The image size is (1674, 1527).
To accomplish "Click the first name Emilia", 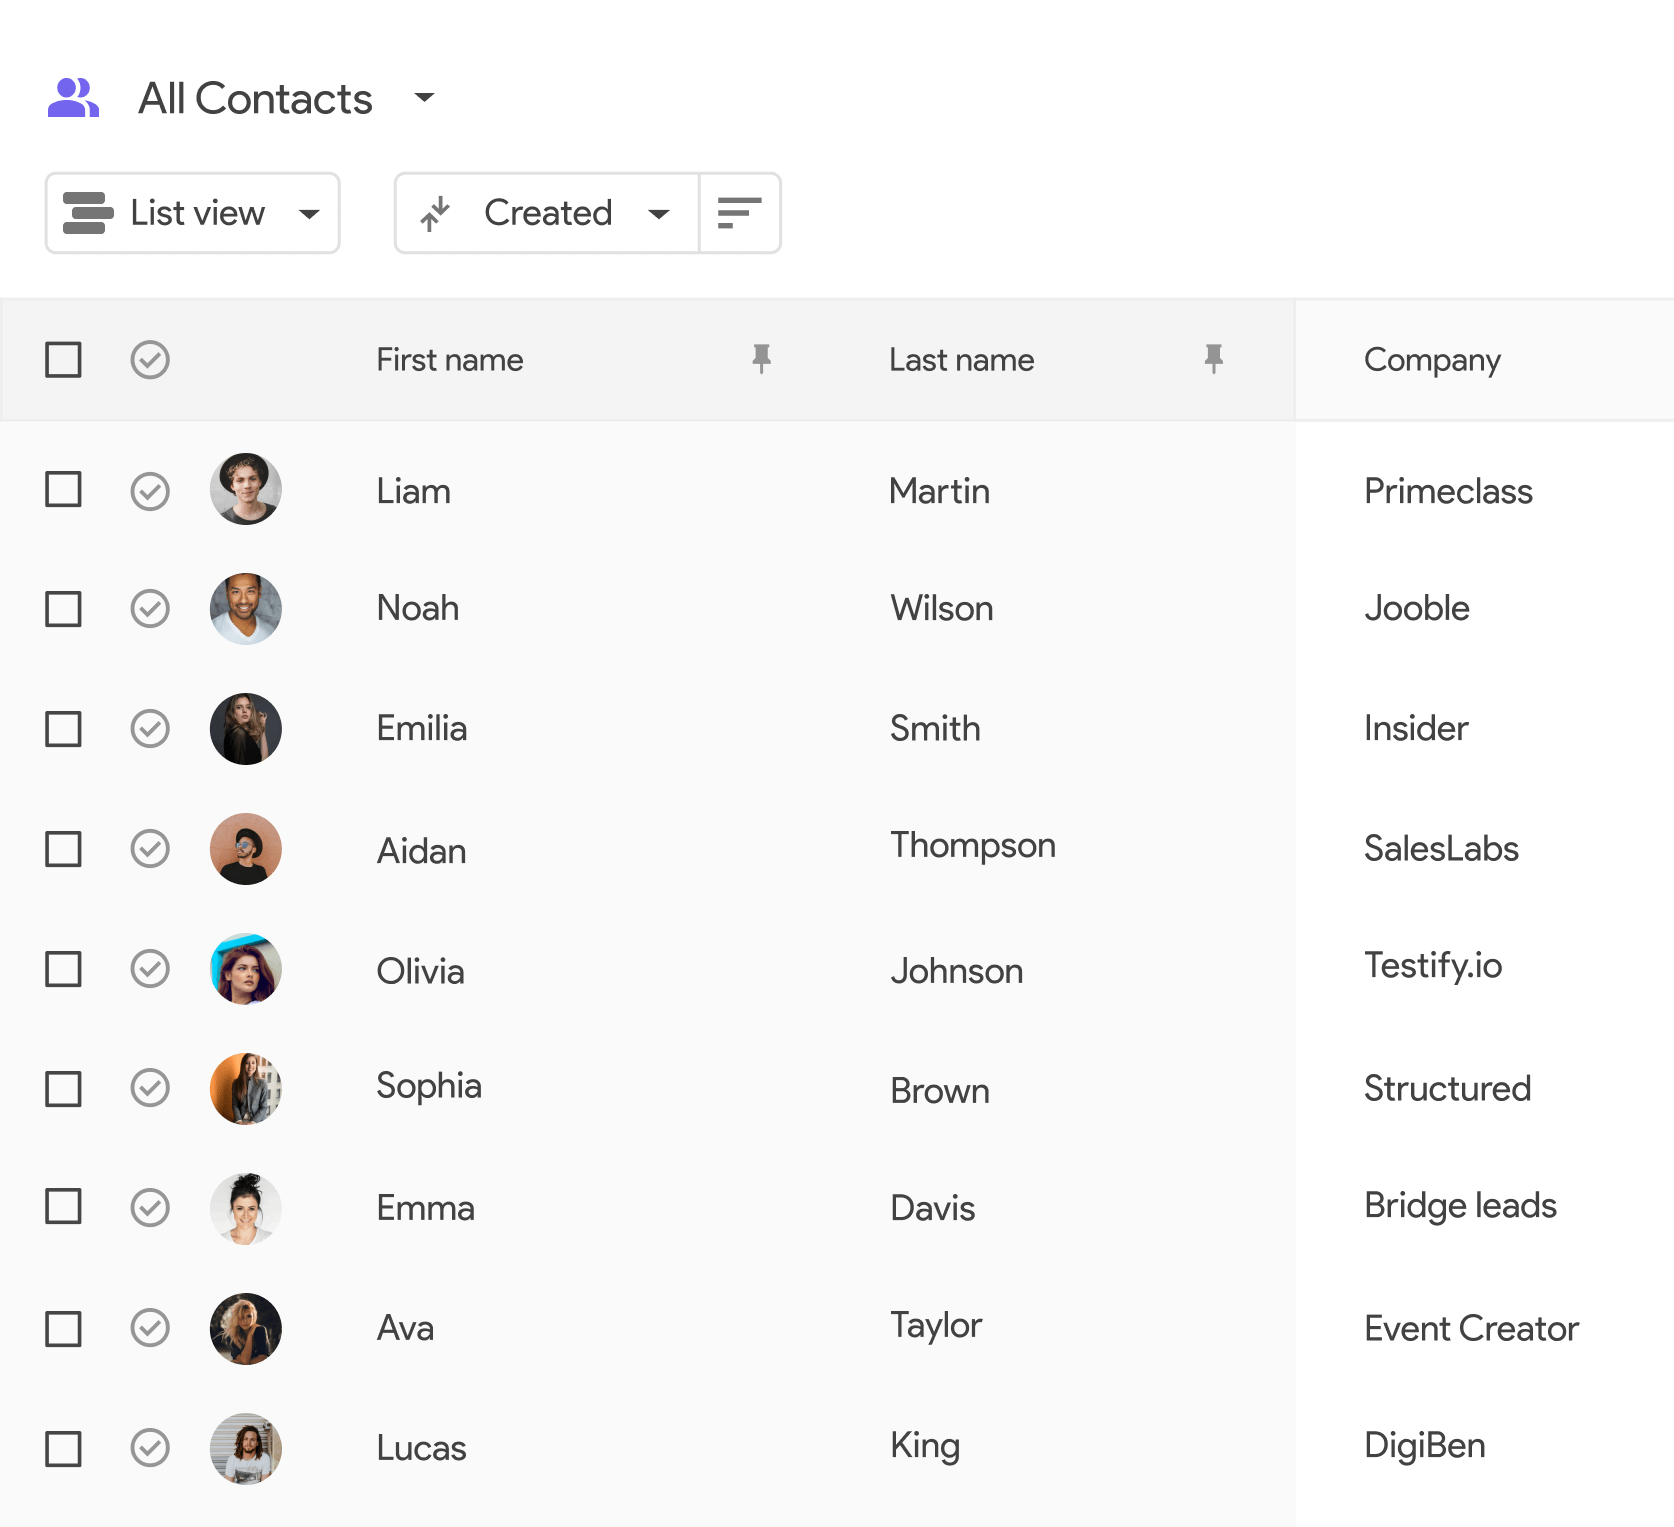I will click(x=422, y=728).
